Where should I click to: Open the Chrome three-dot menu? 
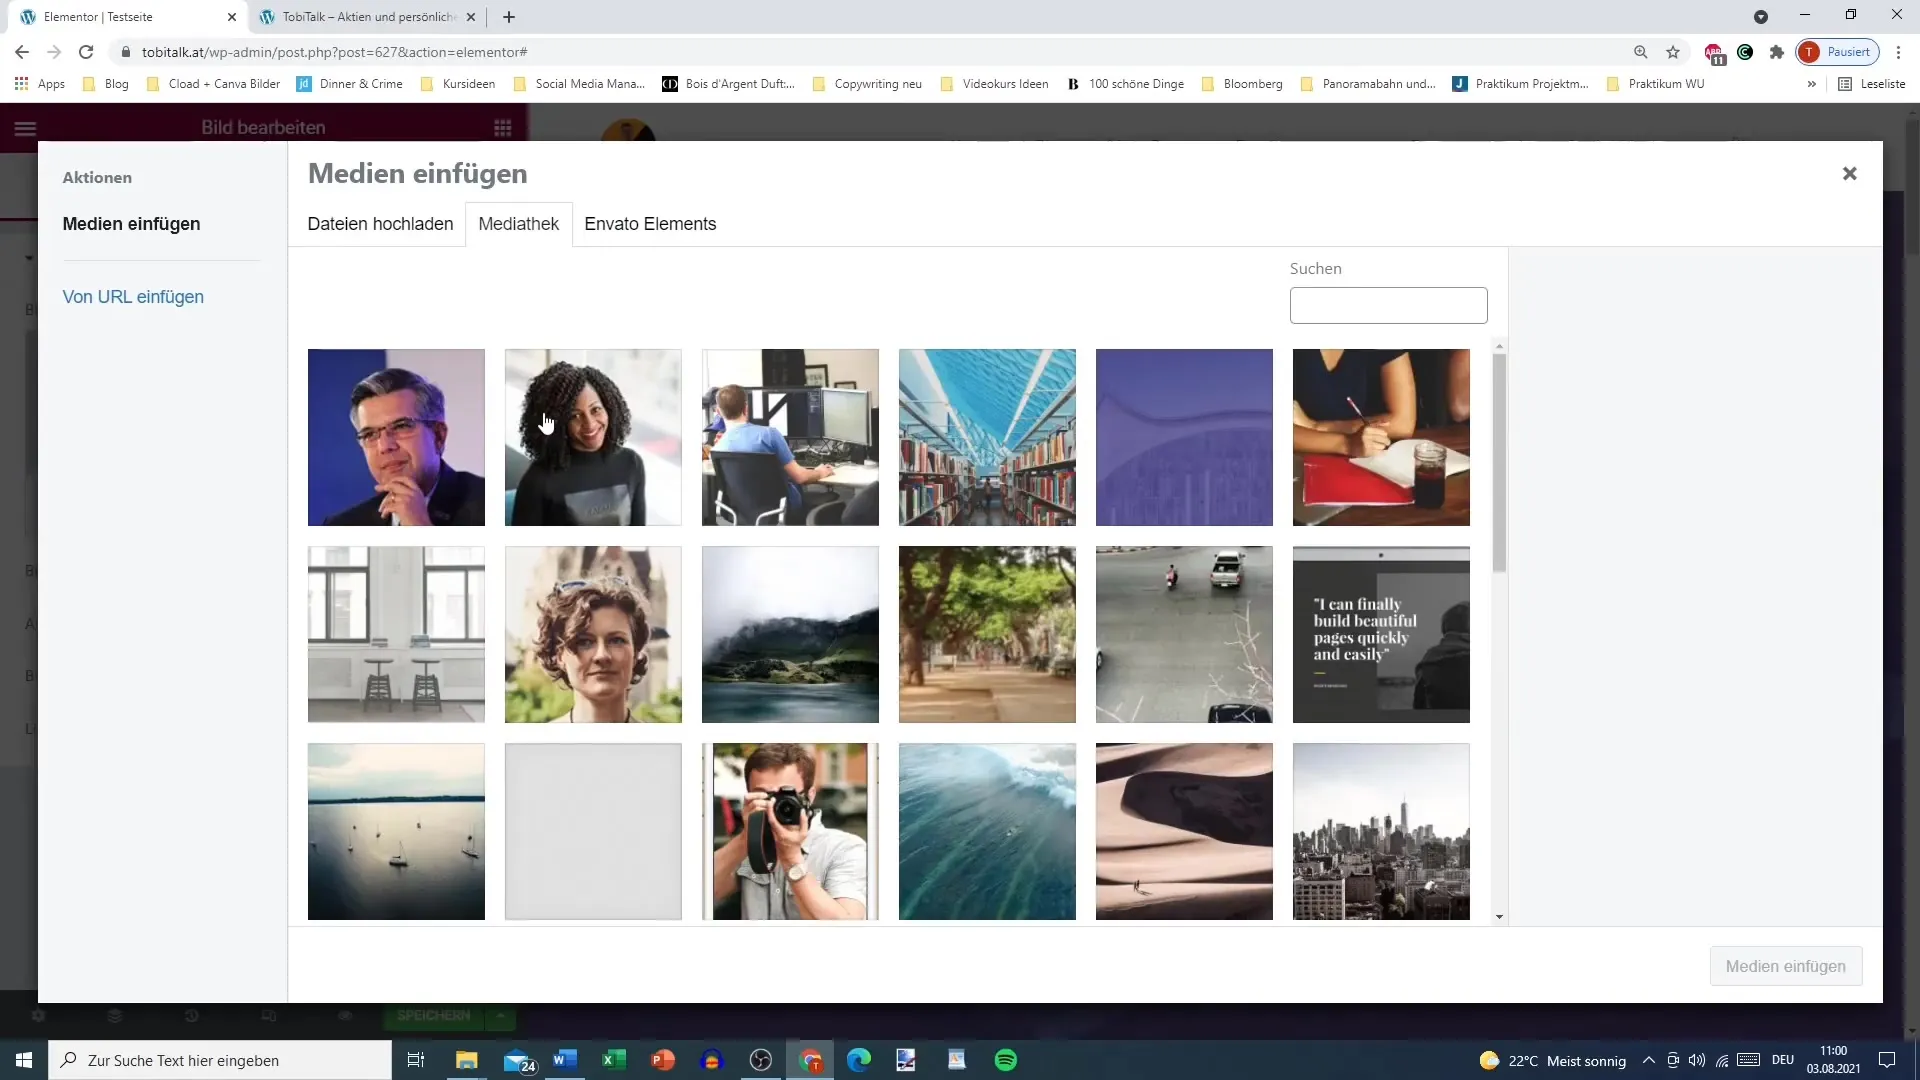point(1898,52)
